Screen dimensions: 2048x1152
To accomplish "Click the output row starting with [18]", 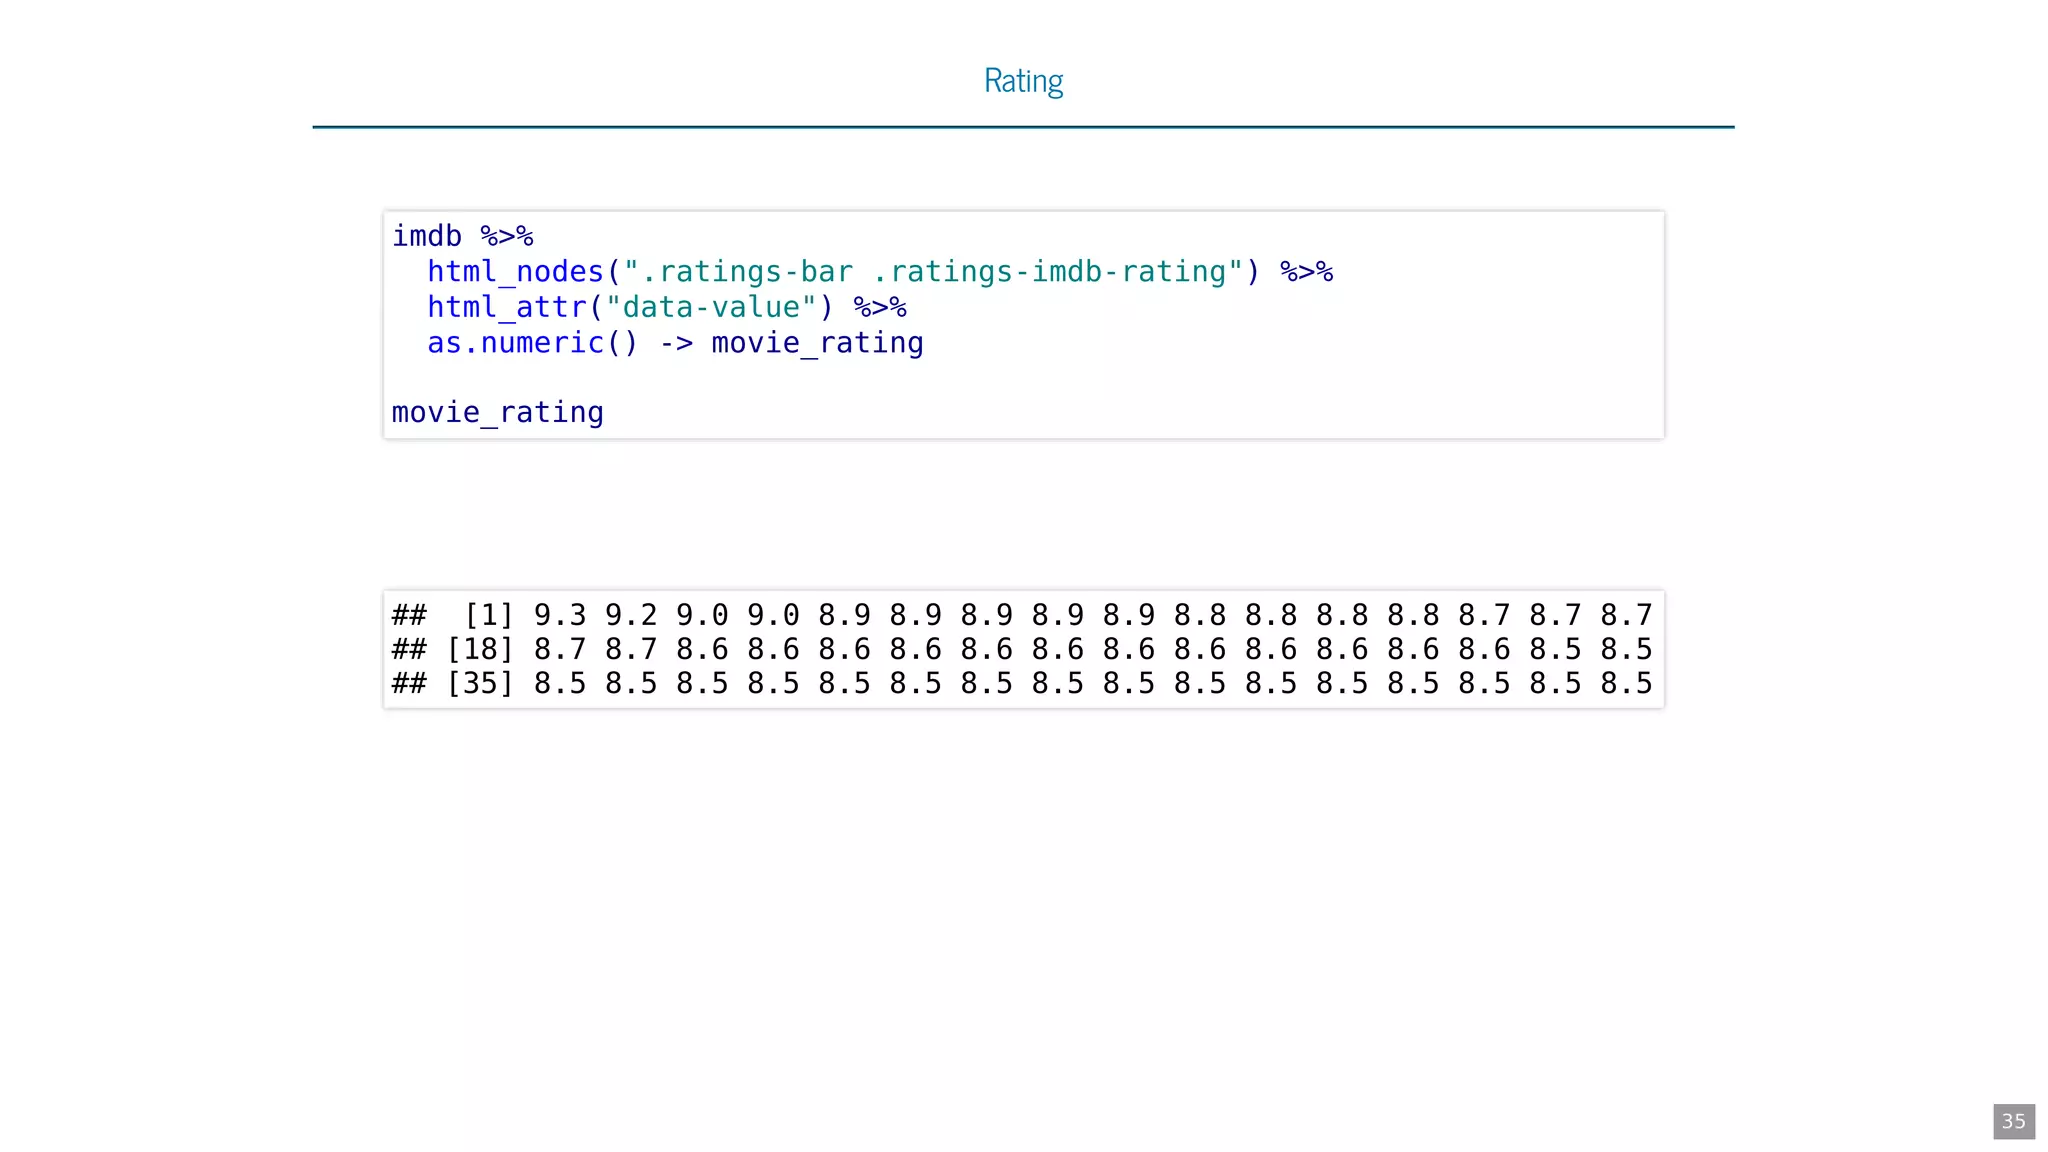I will [1022, 649].
